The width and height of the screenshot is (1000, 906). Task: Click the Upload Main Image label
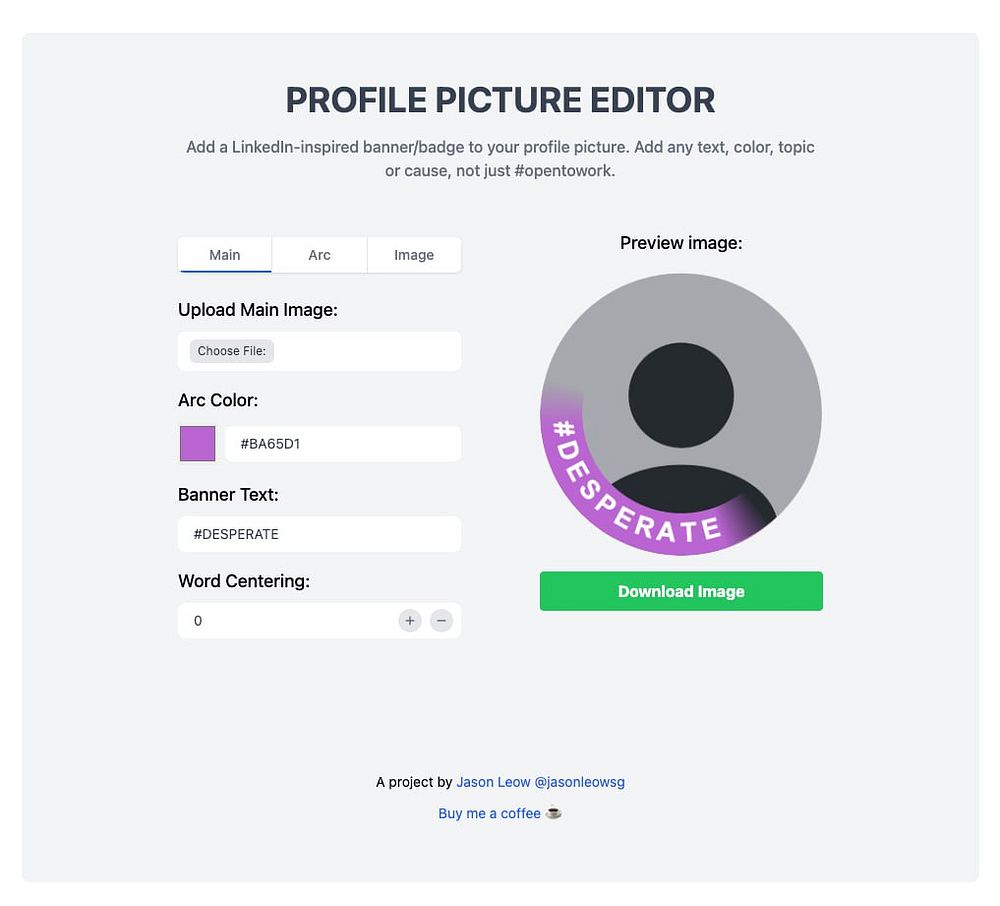coord(258,310)
